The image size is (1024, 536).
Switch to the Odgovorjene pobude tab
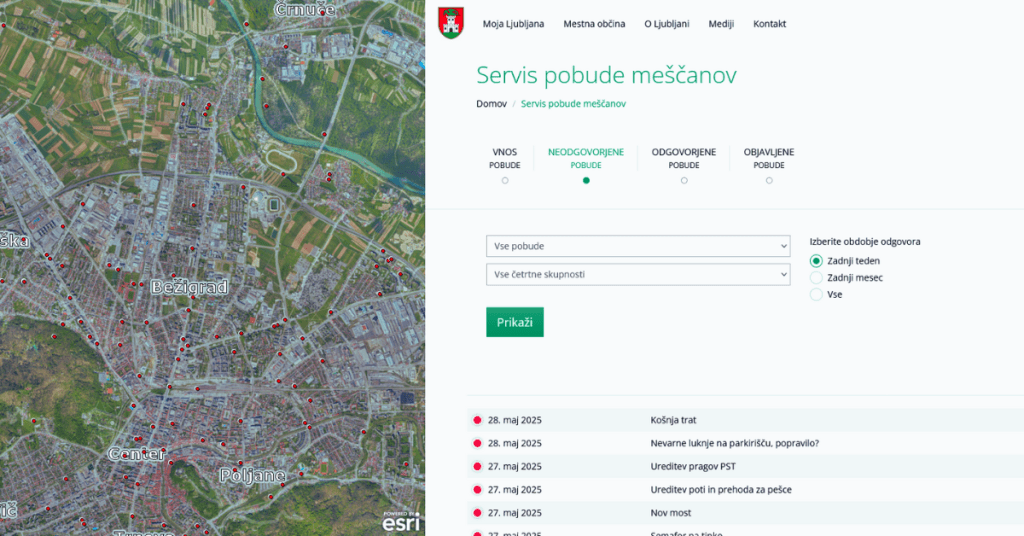click(x=684, y=159)
